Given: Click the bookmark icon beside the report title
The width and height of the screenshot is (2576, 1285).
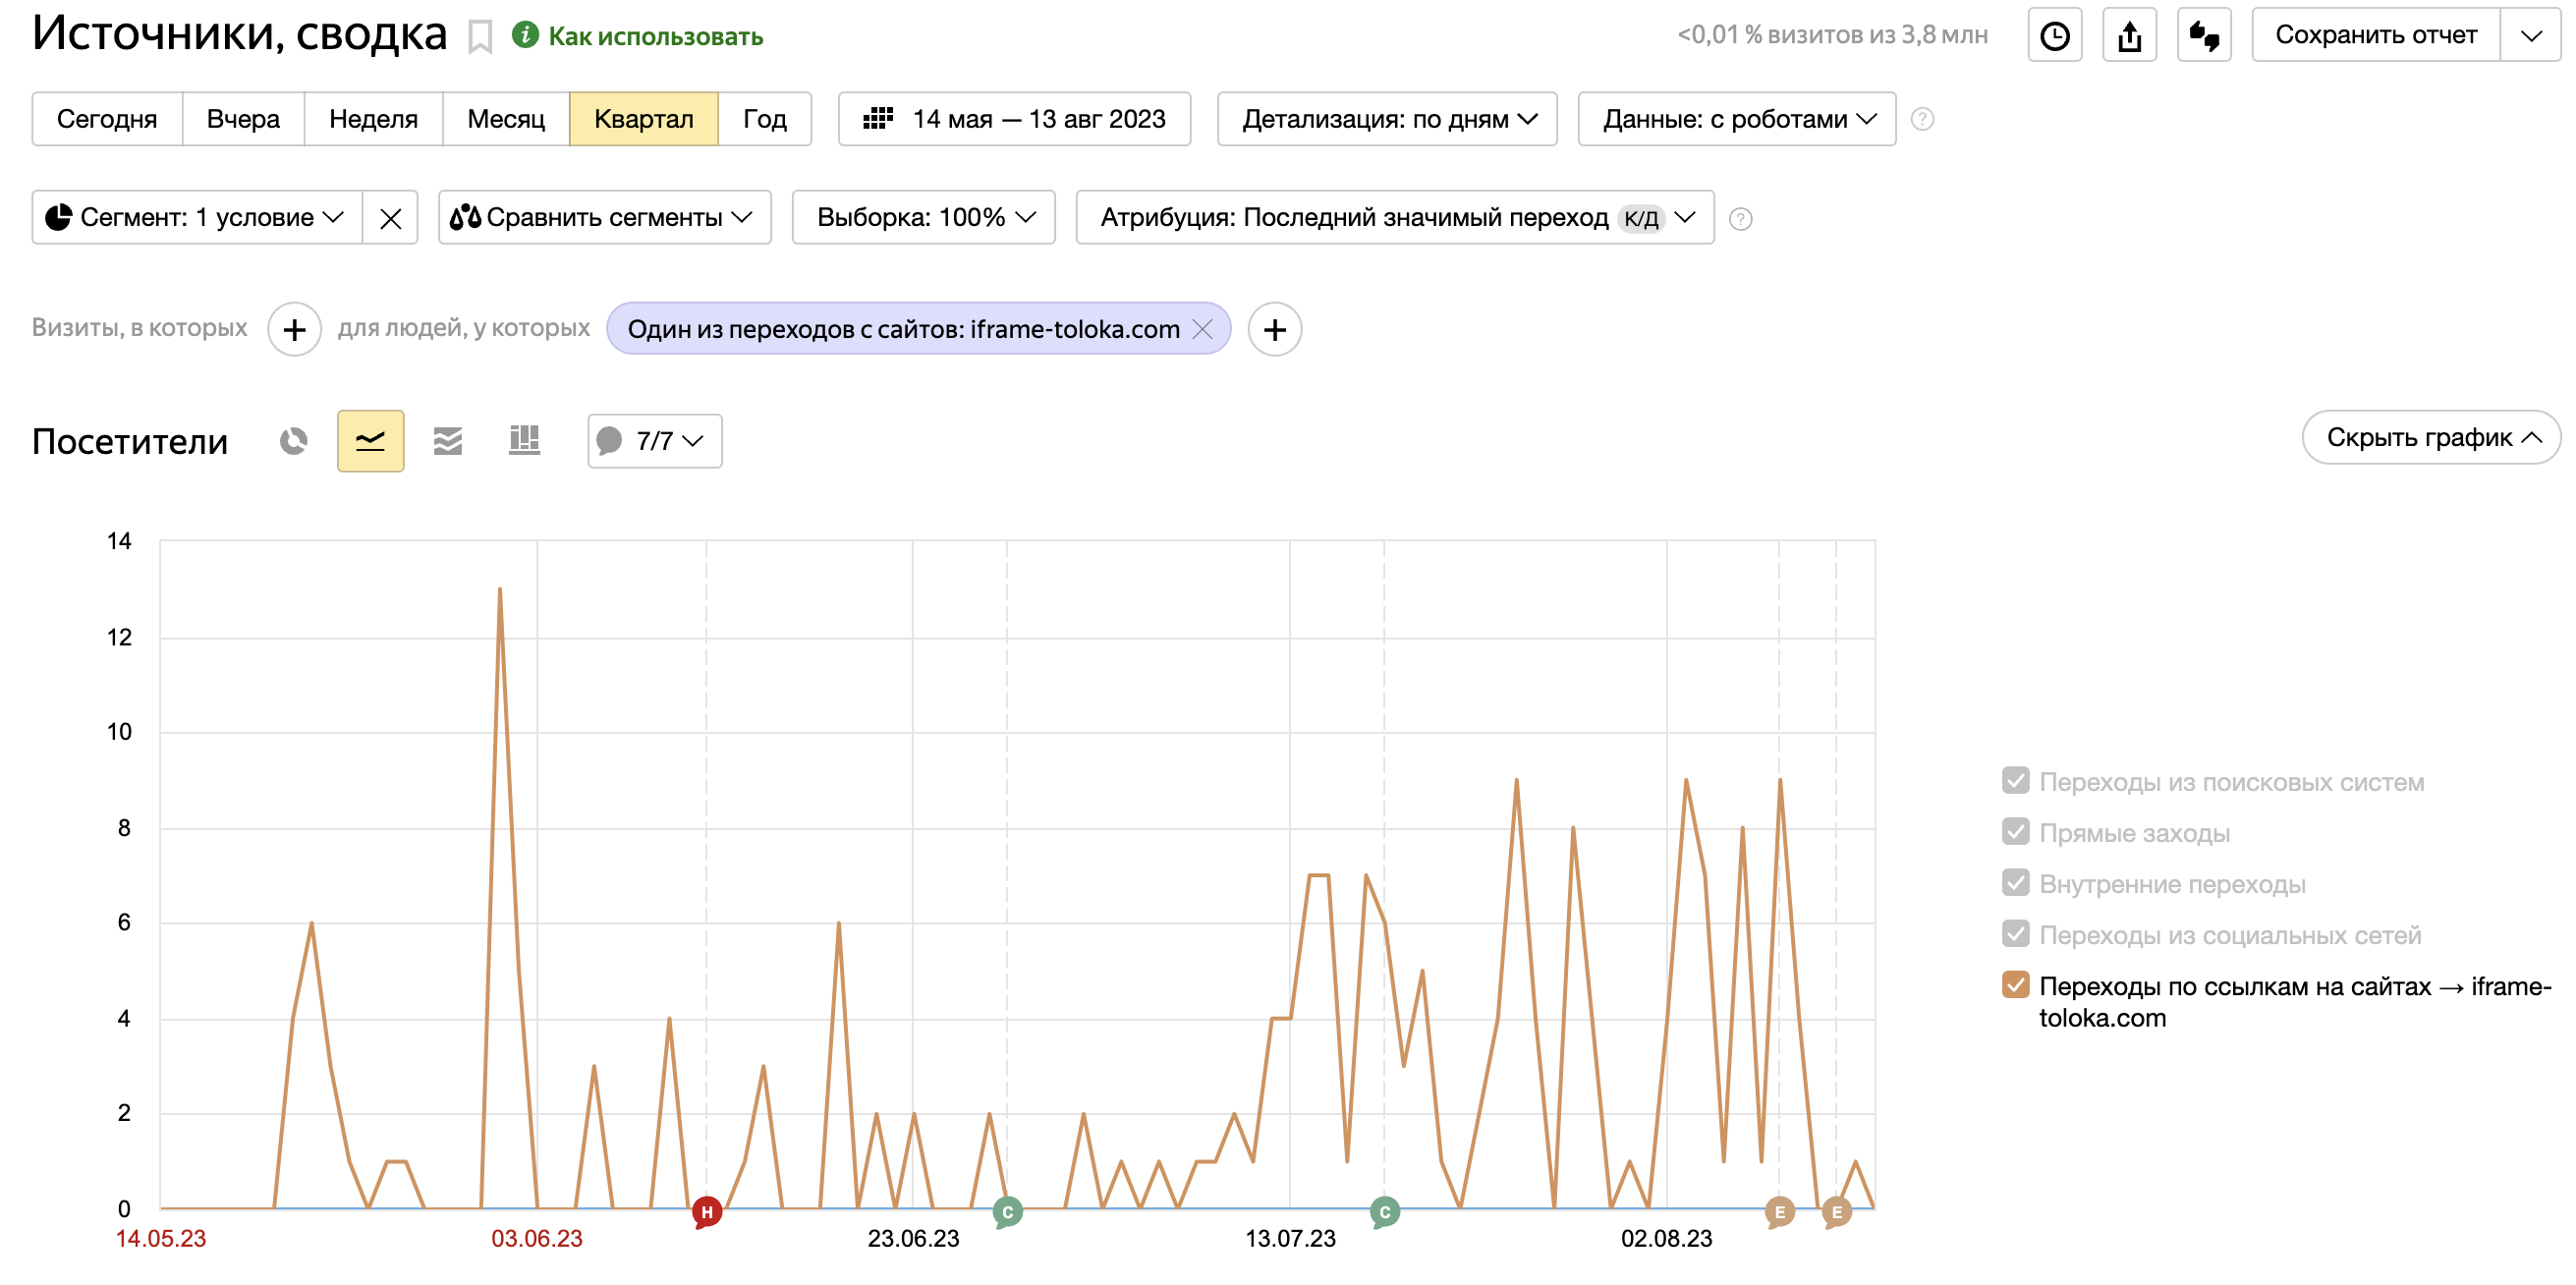Looking at the screenshot, I should tap(480, 38).
